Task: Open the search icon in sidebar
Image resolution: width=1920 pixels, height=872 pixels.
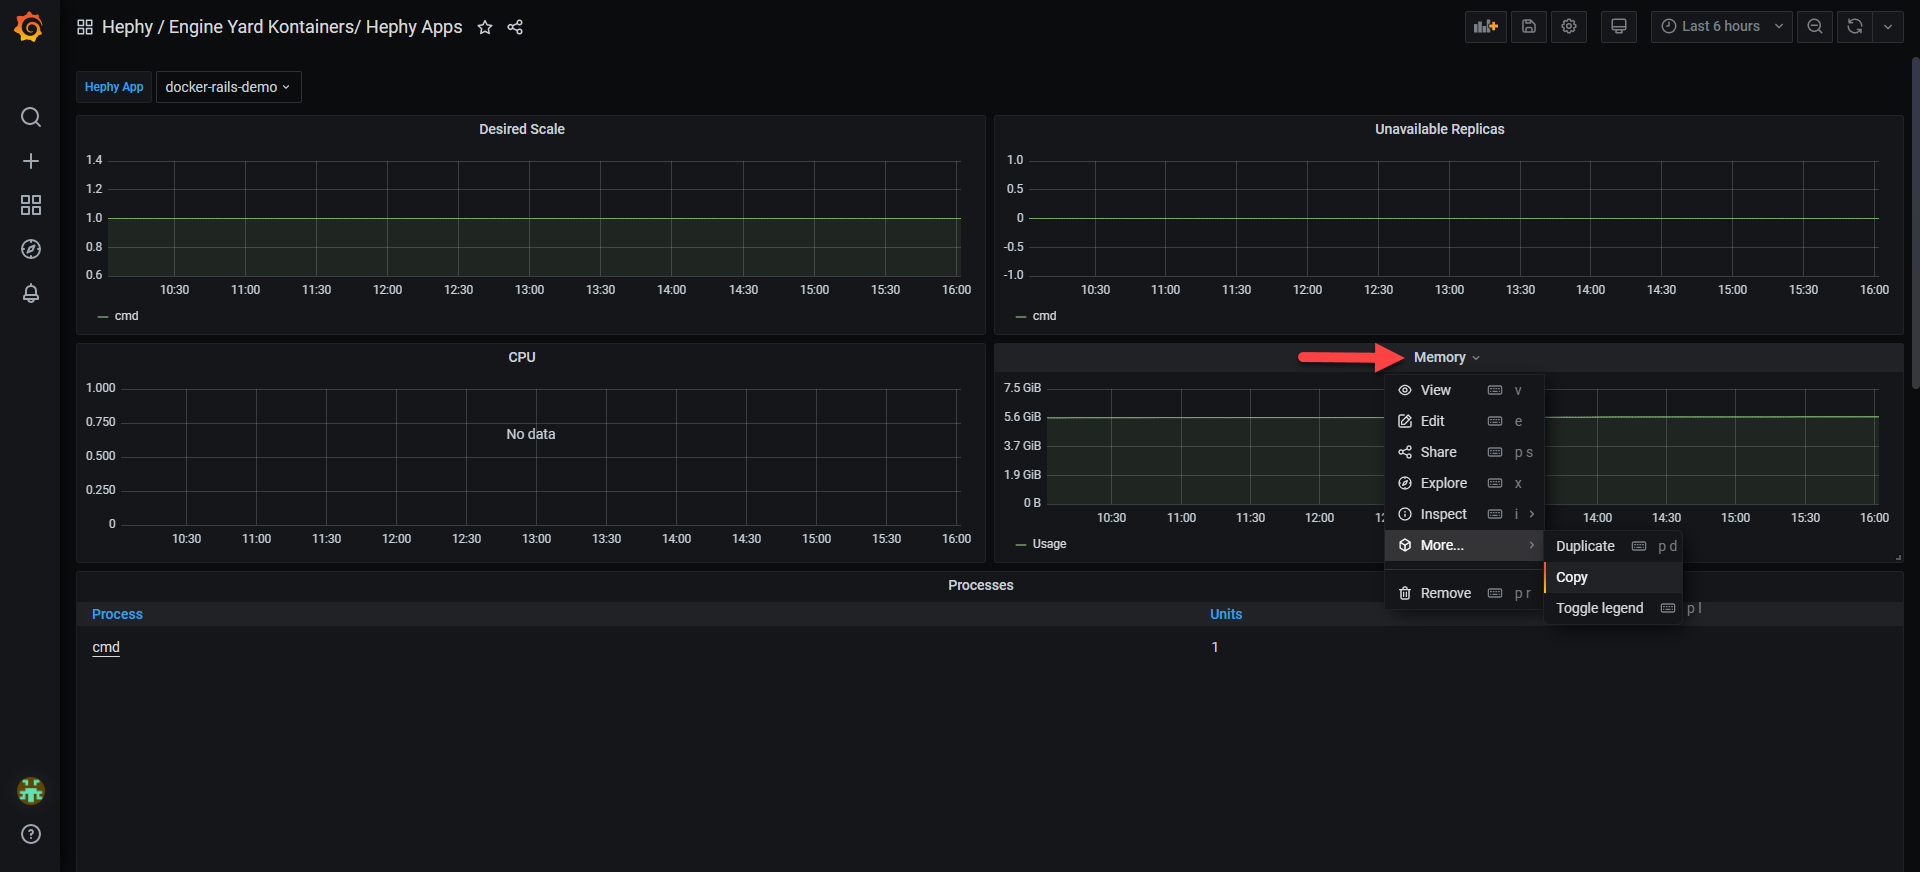Action: (x=31, y=117)
